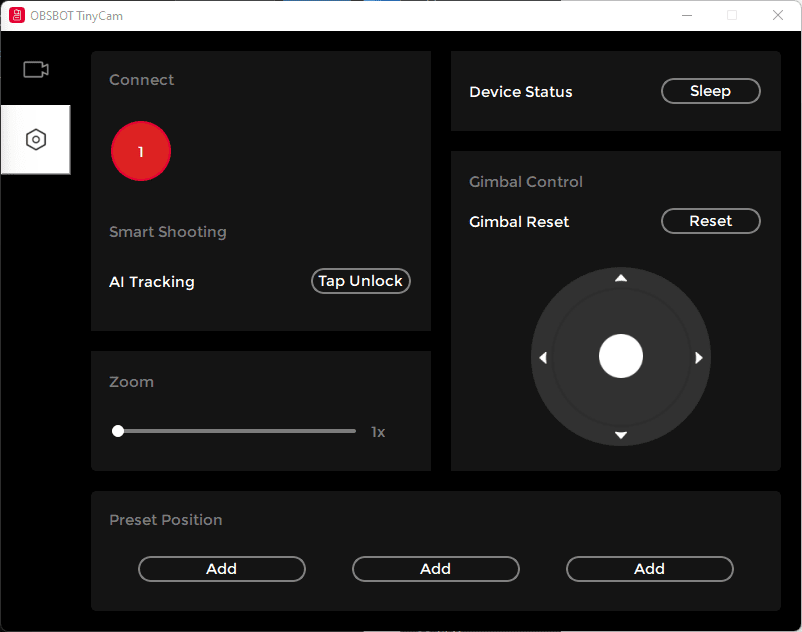The width and height of the screenshot is (802, 632).
Task: Click the middle of the Zoom slider track
Action: [x=237, y=431]
